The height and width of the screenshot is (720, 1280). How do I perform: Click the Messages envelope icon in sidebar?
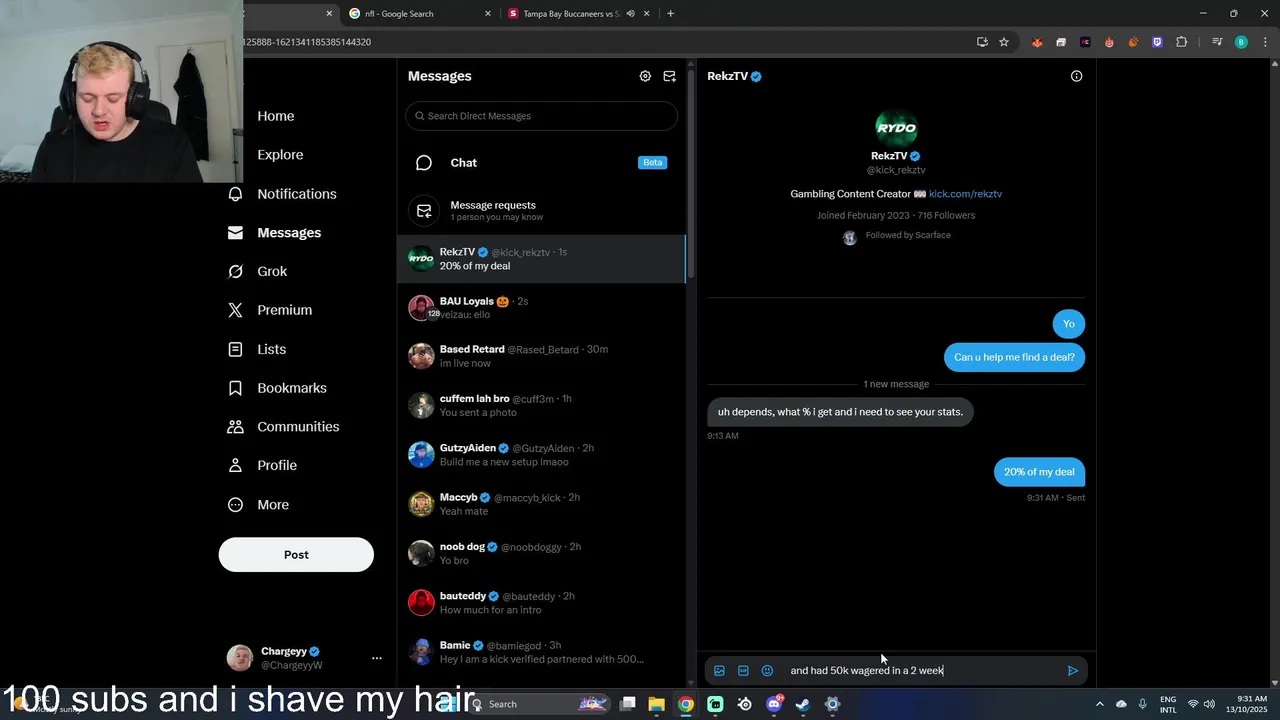(235, 232)
